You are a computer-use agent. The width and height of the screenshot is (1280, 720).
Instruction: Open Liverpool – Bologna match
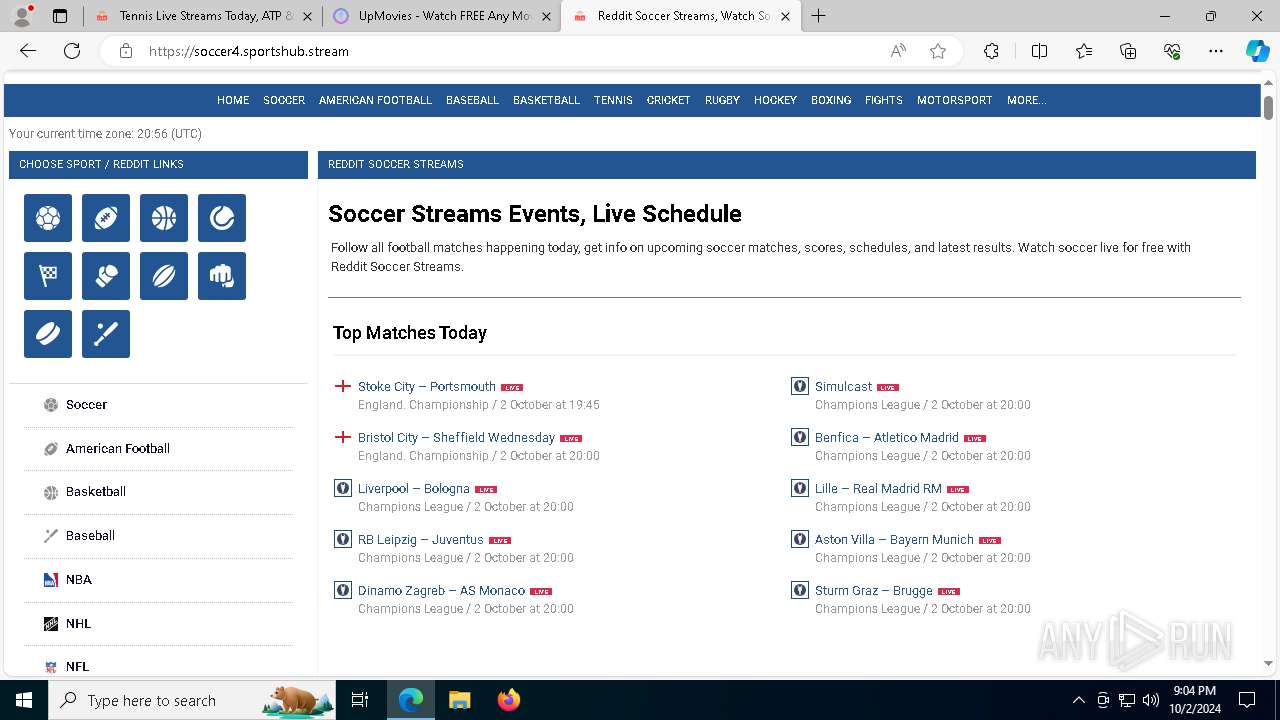click(414, 489)
